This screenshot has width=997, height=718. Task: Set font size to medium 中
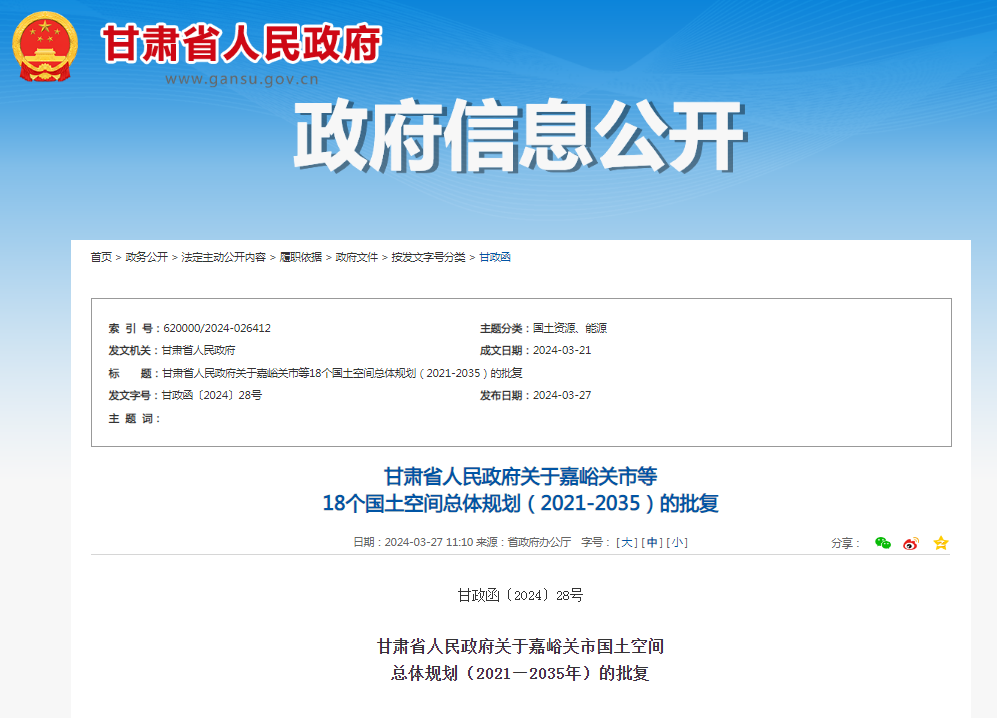pos(652,542)
